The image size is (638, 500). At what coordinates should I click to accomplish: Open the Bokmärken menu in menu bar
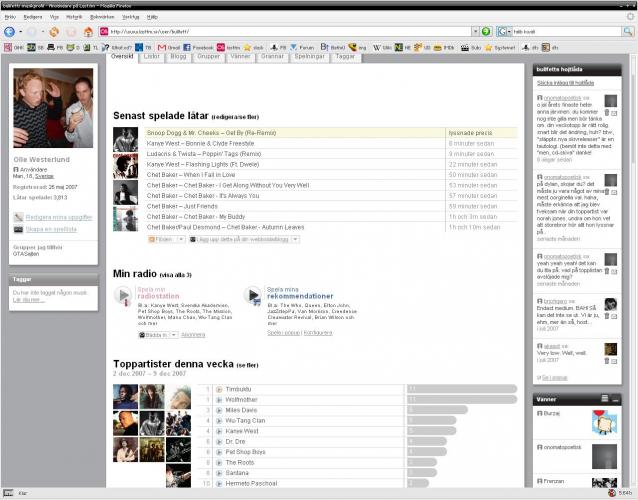102,17
